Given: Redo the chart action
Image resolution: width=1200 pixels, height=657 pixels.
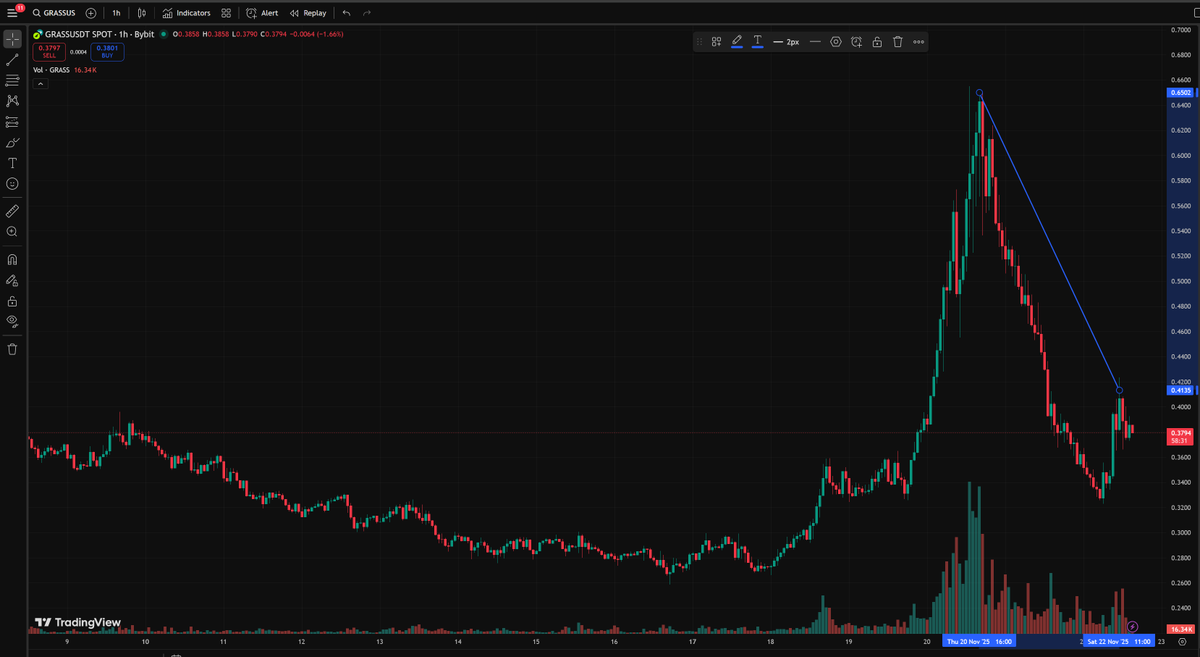Looking at the screenshot, I should point(367,13).
